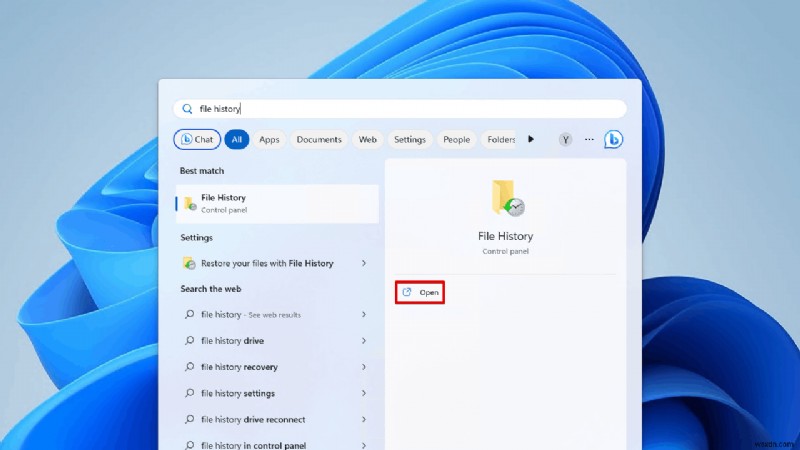Image resolution: width=800 pixels, height=450 pixels.
Task: Click the File History title in preview pane
Action: [x=505, y=236]
